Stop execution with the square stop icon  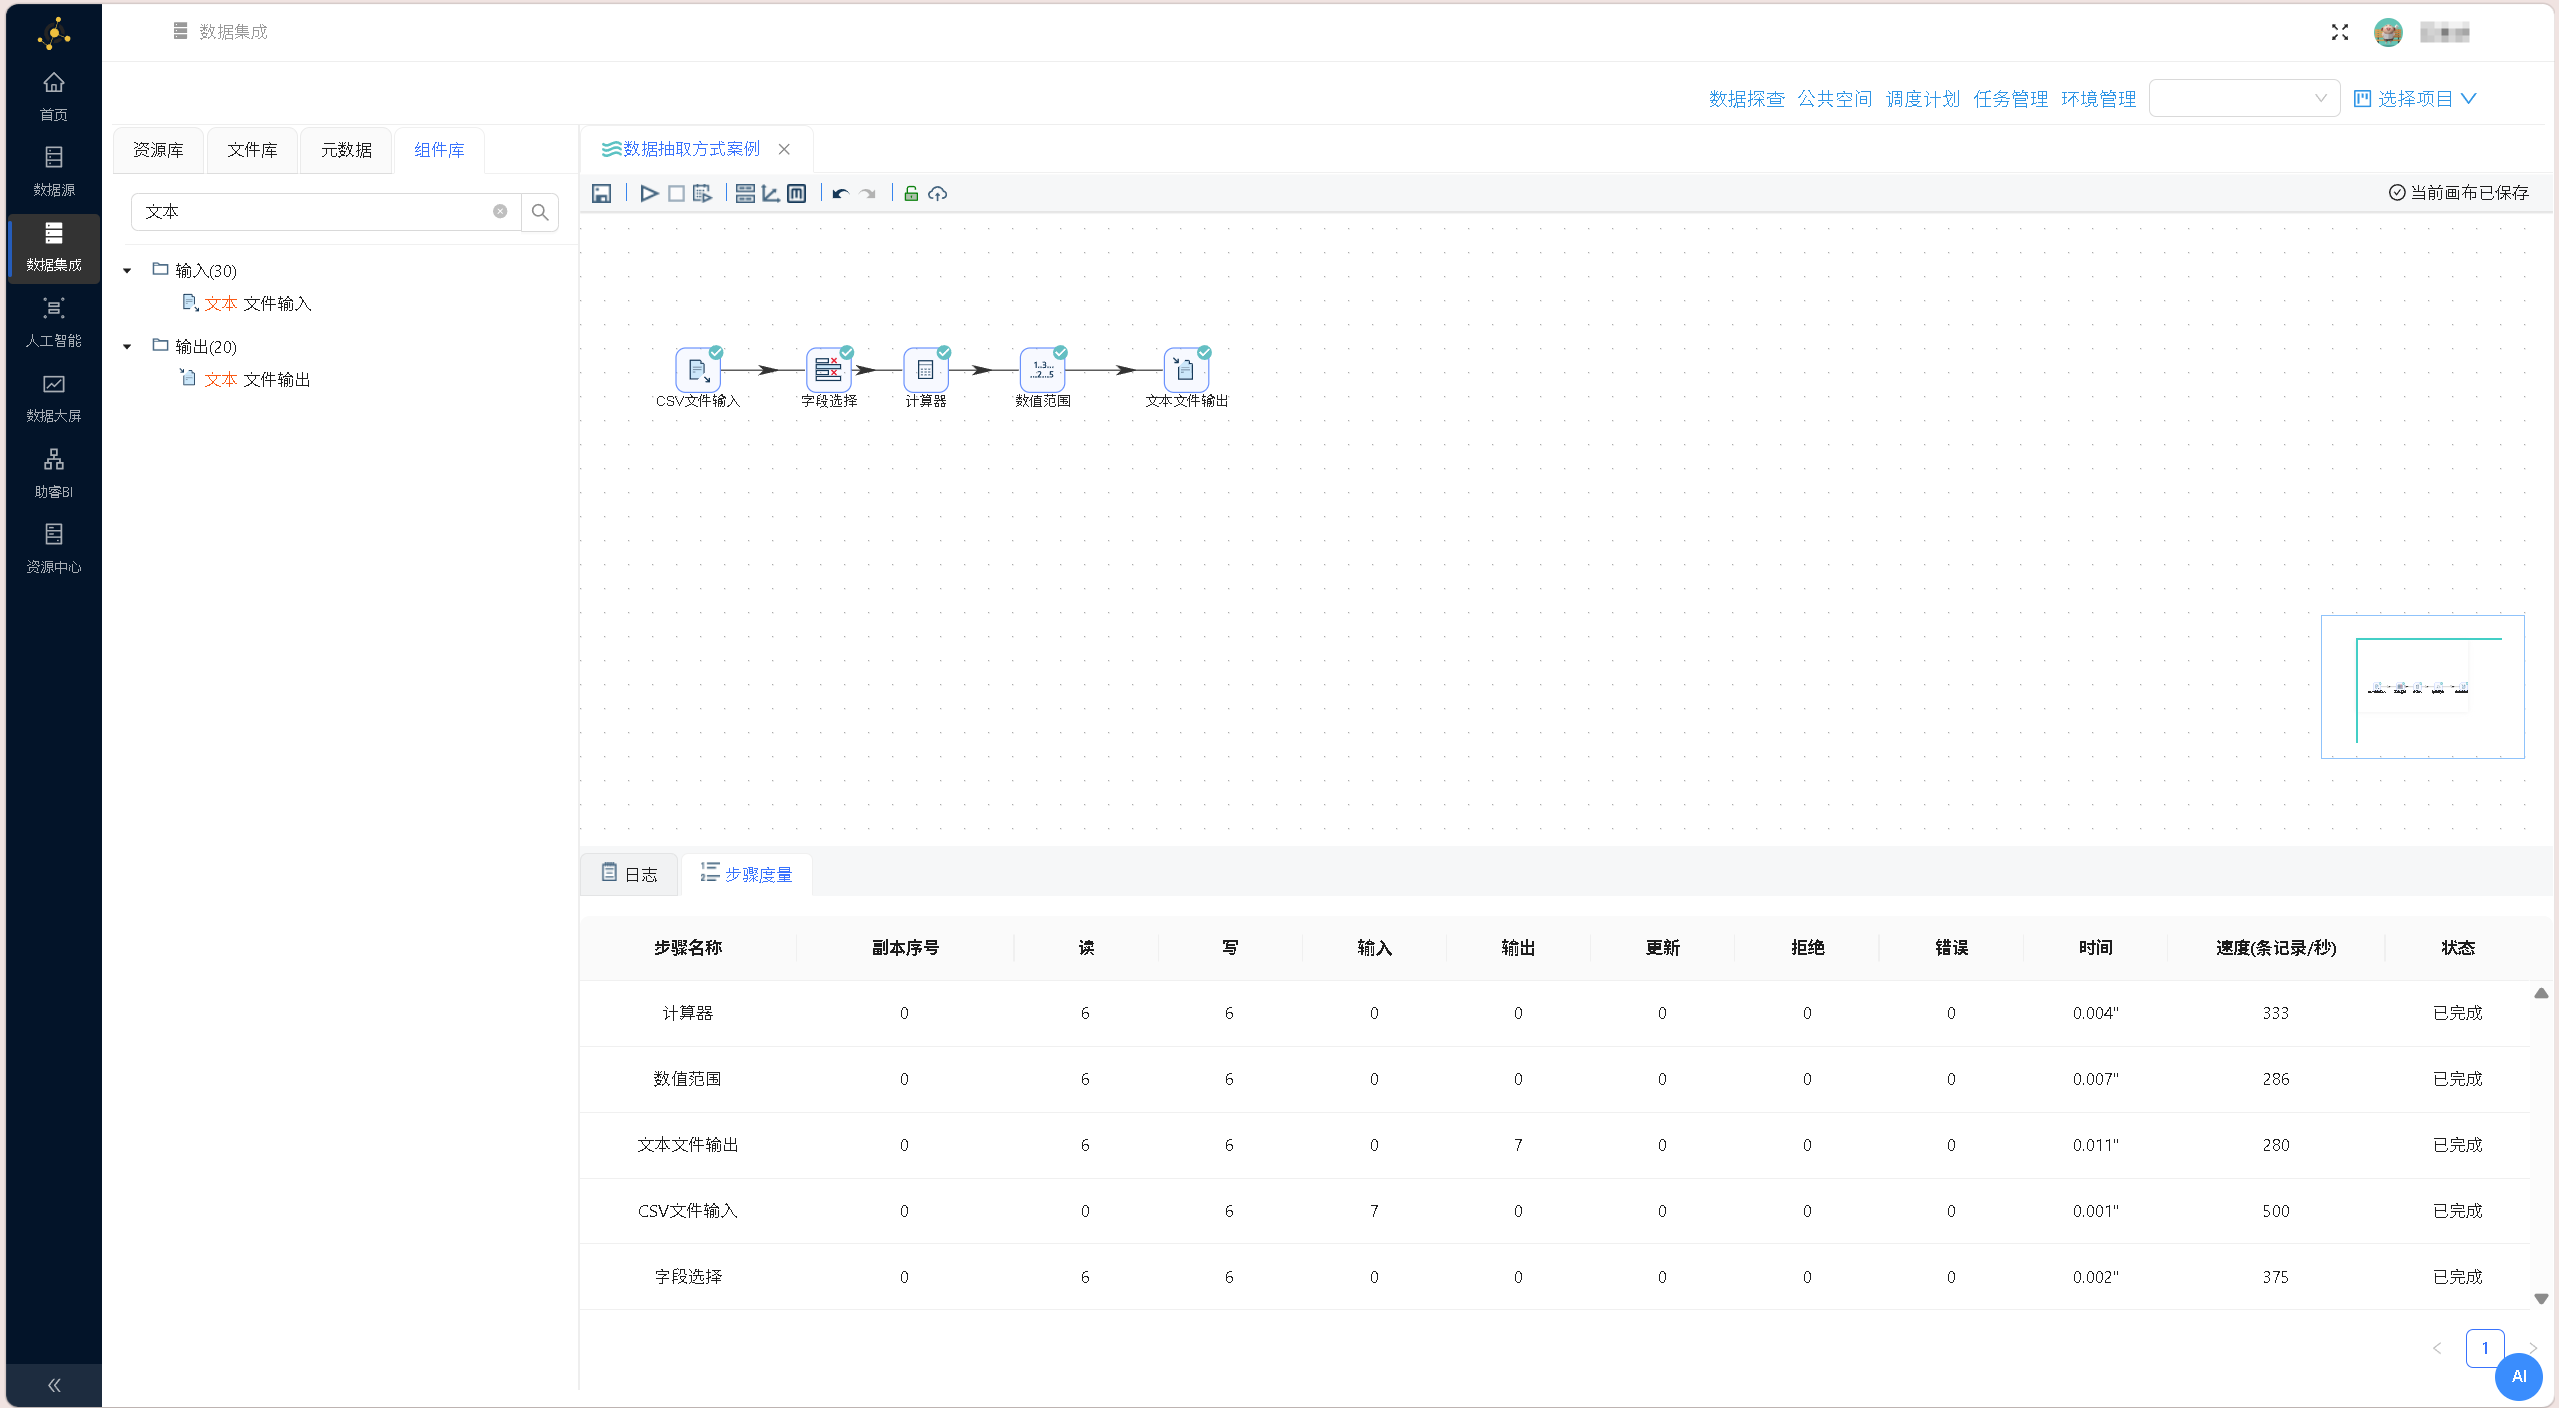coord(676,194)
